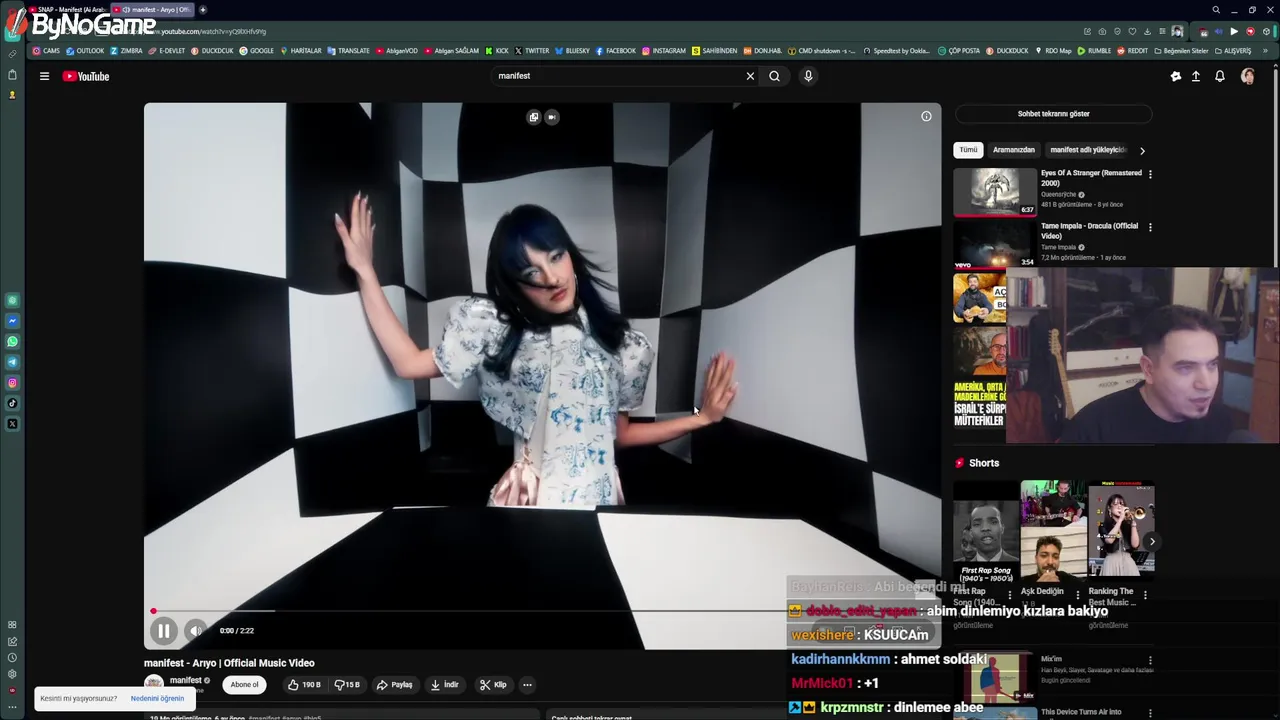Open the E-DEVLET bookmark
This screenshot has width=1280, height=720.
(x=166, y=51)
